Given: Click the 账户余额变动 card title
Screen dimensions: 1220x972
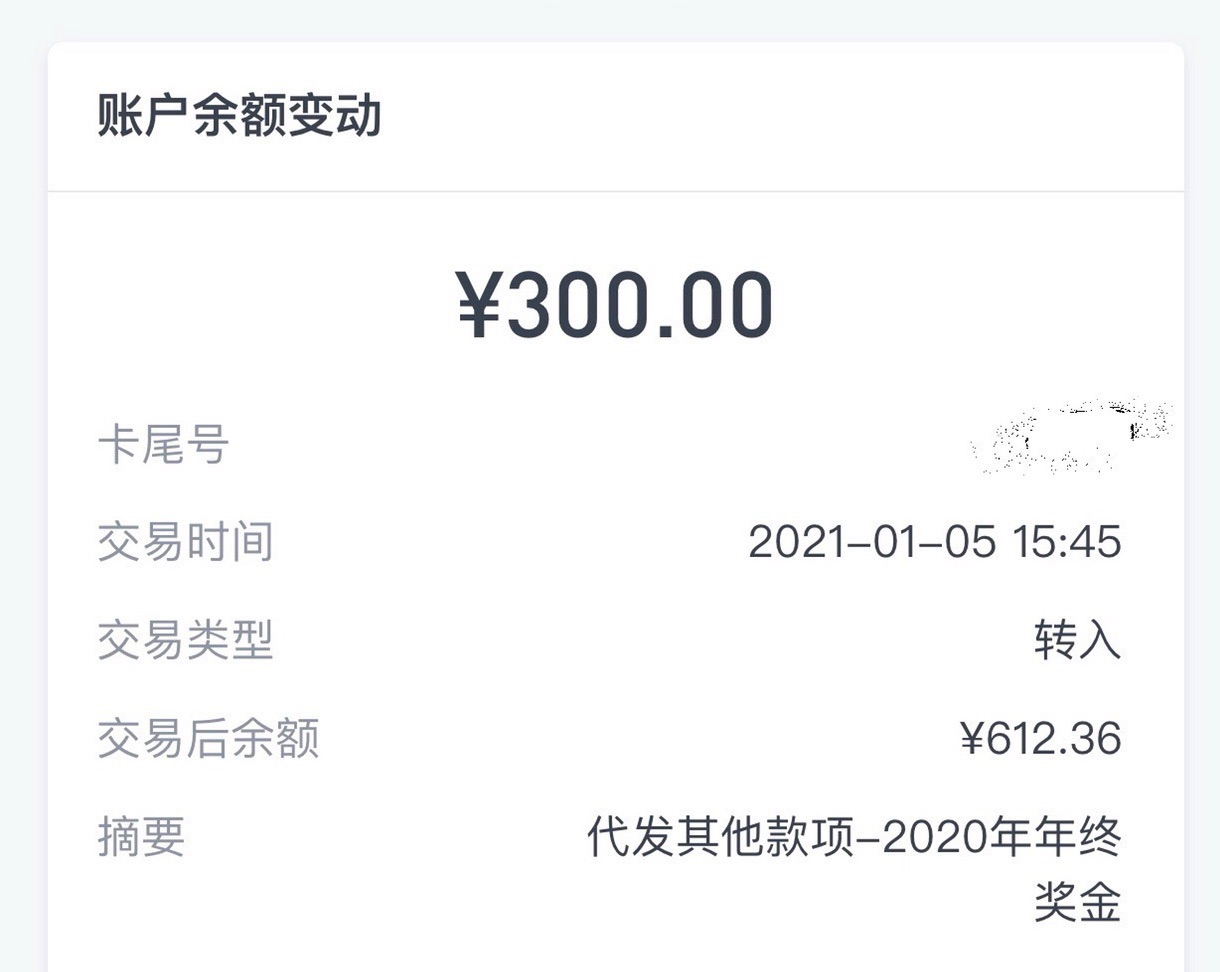Looking at the screenshot, I should [x=239, y=116].
